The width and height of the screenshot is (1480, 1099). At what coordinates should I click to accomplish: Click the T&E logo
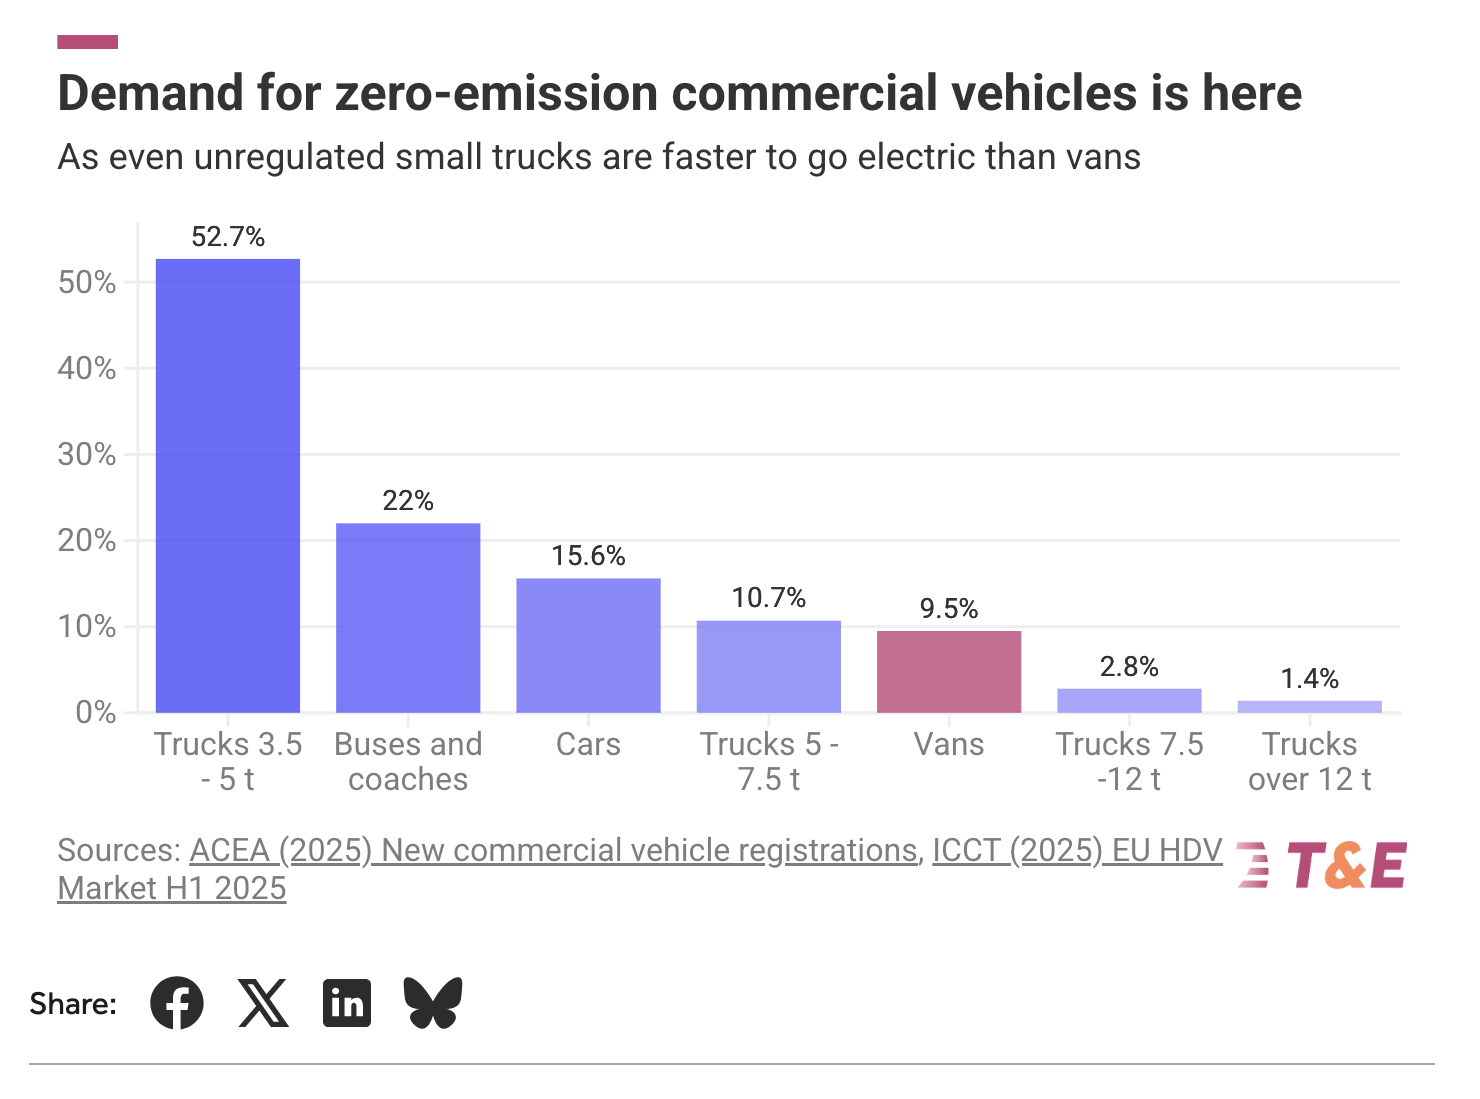tap(1322, 864)
